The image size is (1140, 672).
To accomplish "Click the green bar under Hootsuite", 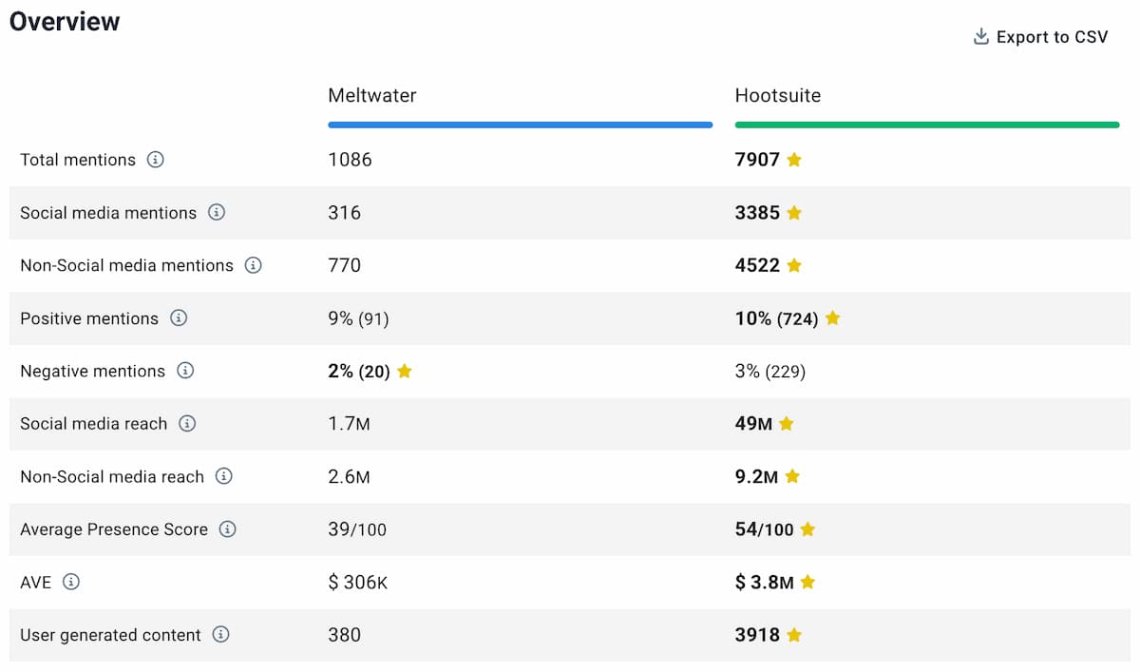I will click(x=927, y=124).
